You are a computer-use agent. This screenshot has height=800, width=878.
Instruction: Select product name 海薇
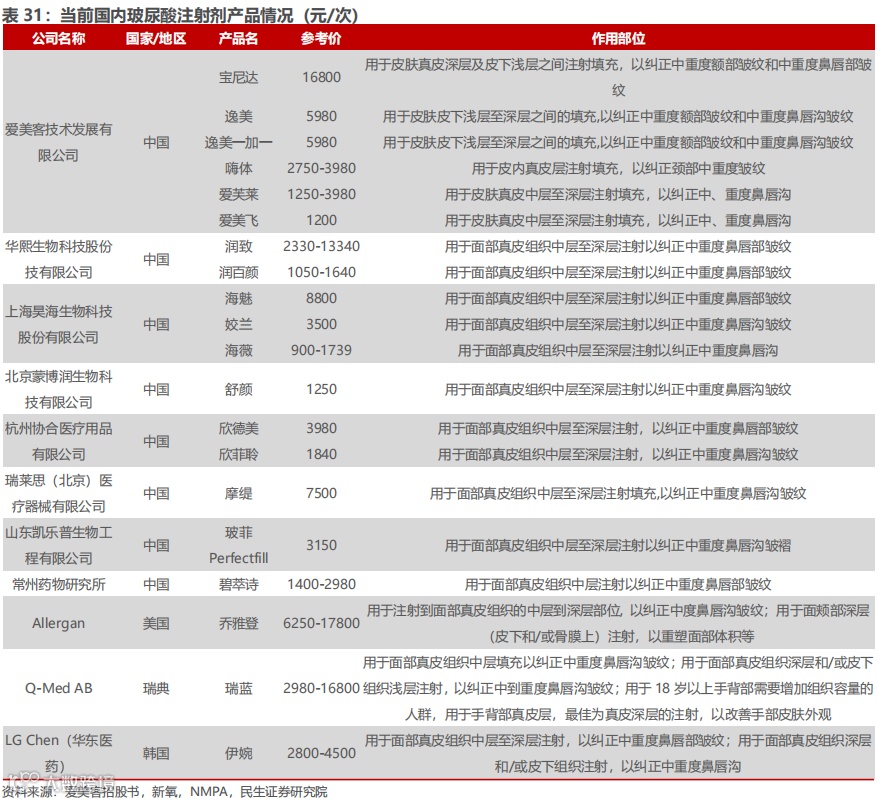tap(239, 350)
